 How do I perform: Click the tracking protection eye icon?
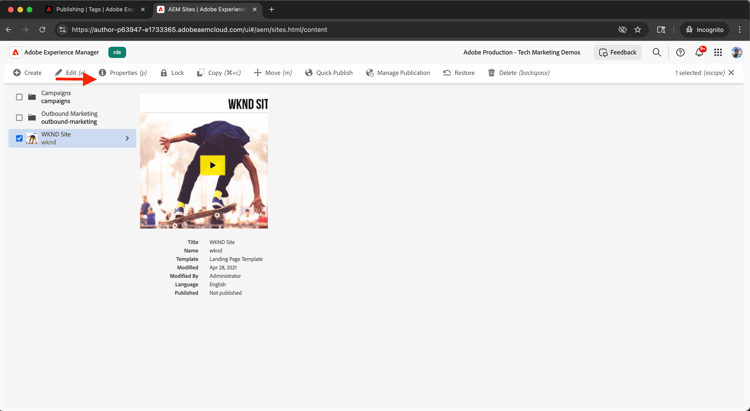click(x=622, y=30)
